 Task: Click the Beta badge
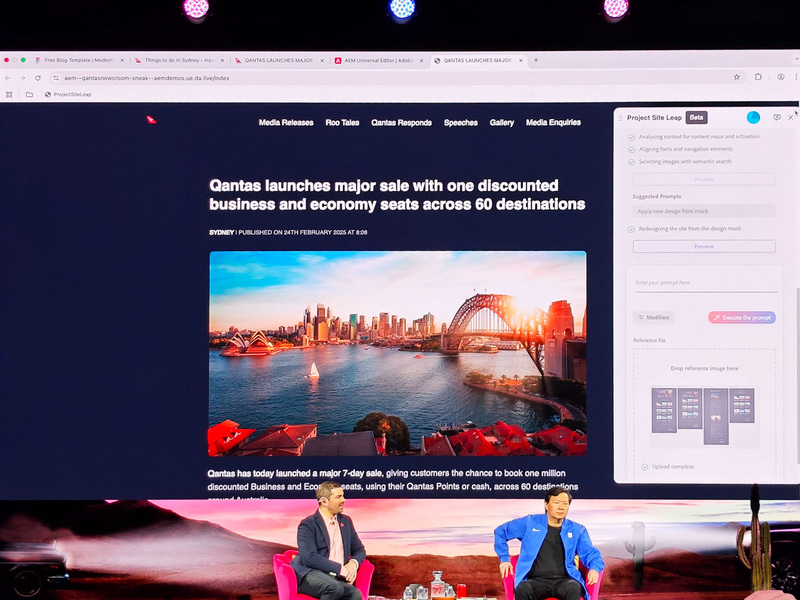[696, 117]
